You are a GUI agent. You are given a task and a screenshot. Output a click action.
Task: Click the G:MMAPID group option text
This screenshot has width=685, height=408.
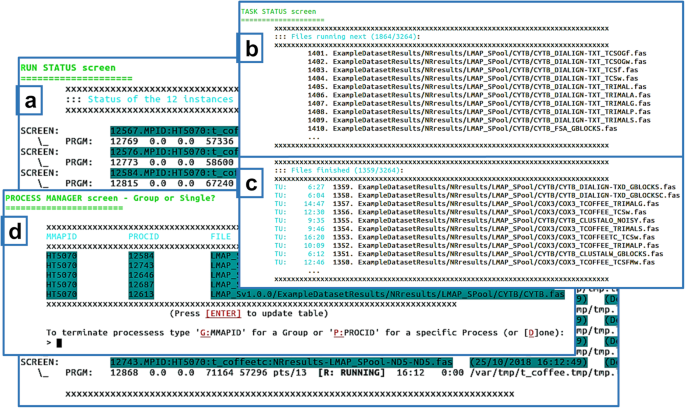click(x=223, y=333)
